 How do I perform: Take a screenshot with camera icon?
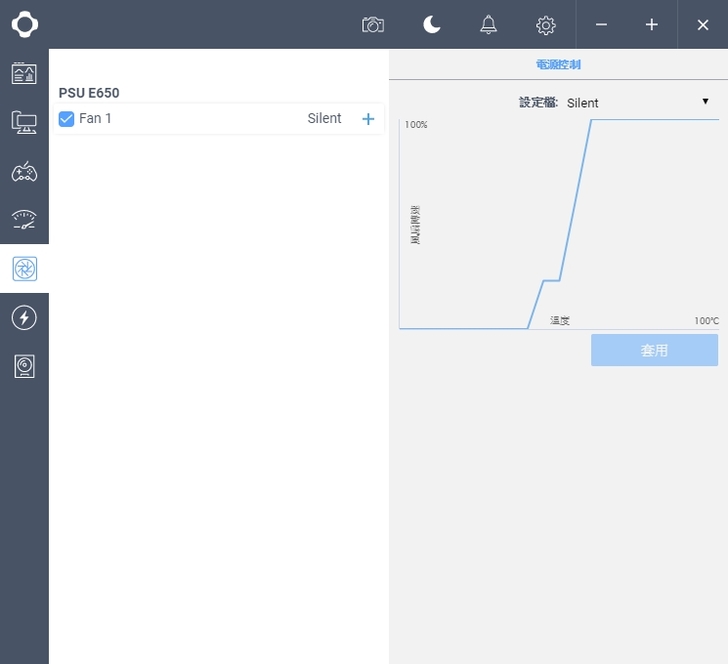click(x=373, y=25)
